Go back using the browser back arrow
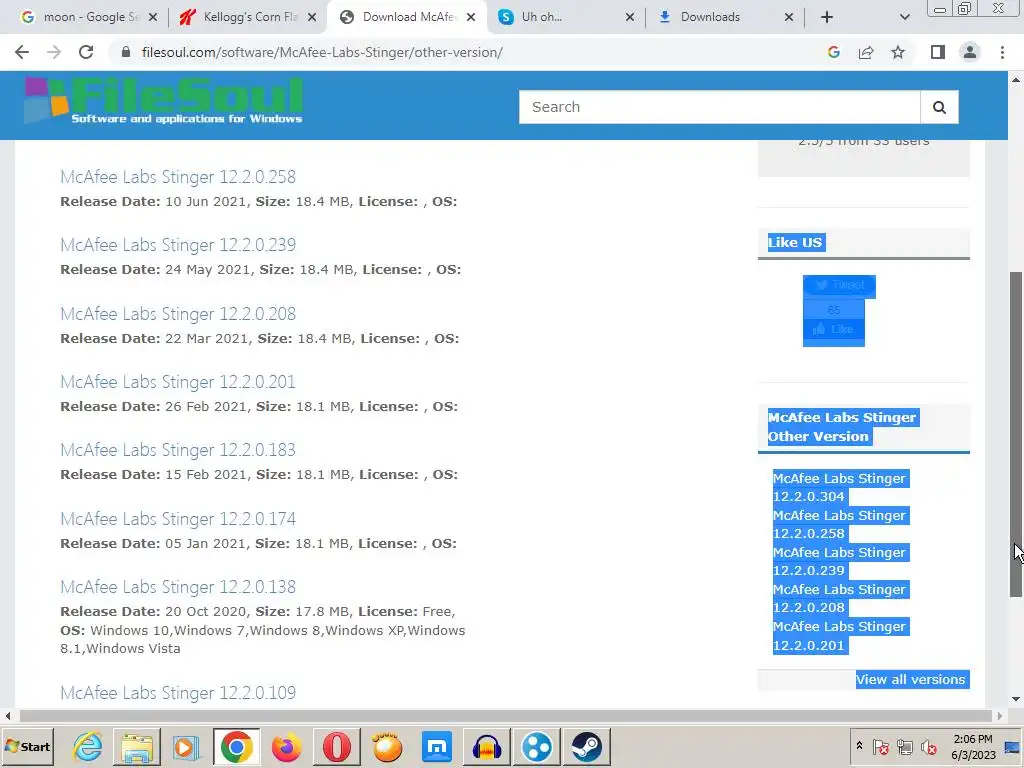The image size is (1024, 768). tap(22, 52)
